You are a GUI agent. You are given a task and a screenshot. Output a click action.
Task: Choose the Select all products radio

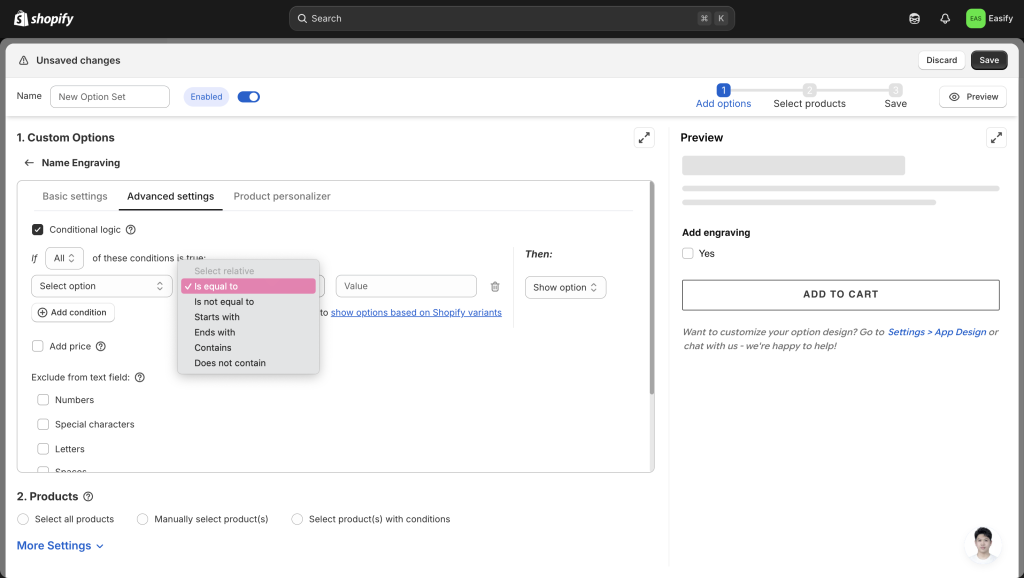tap(23, 519)
